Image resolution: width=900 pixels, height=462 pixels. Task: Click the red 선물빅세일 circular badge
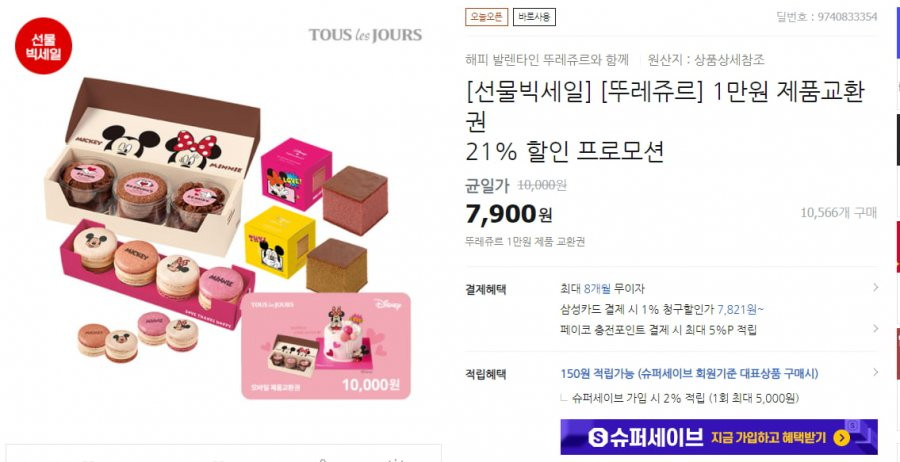pyautogui.click(x=44, y=46)
